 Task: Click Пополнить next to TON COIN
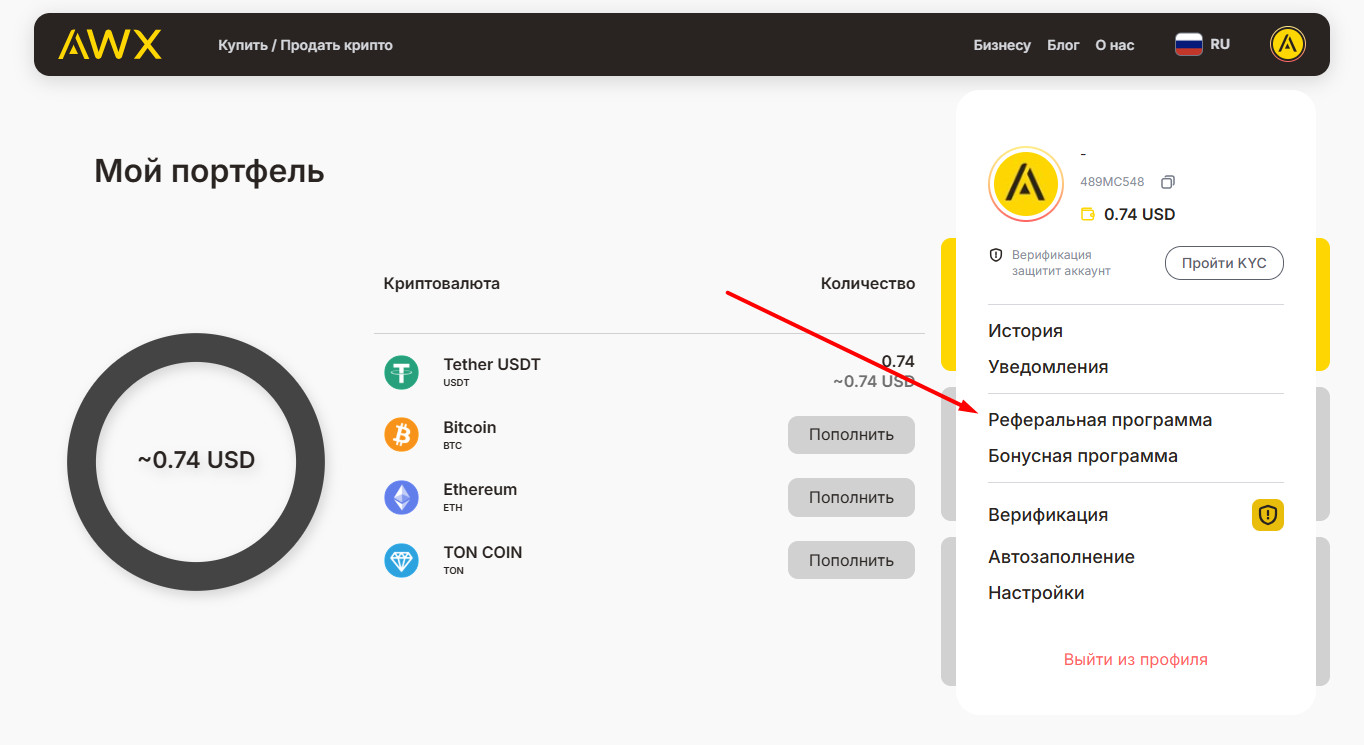pos(851,560)
